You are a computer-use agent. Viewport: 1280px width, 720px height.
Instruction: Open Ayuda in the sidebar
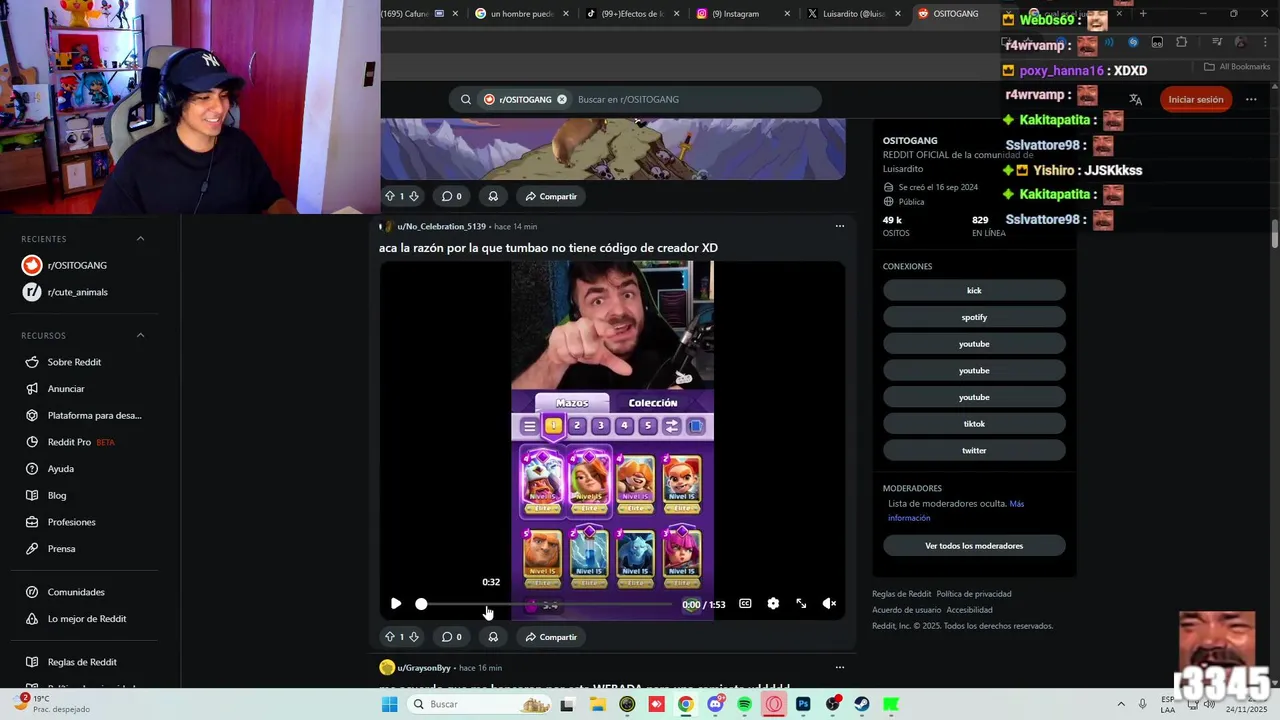tap(60, 469)
